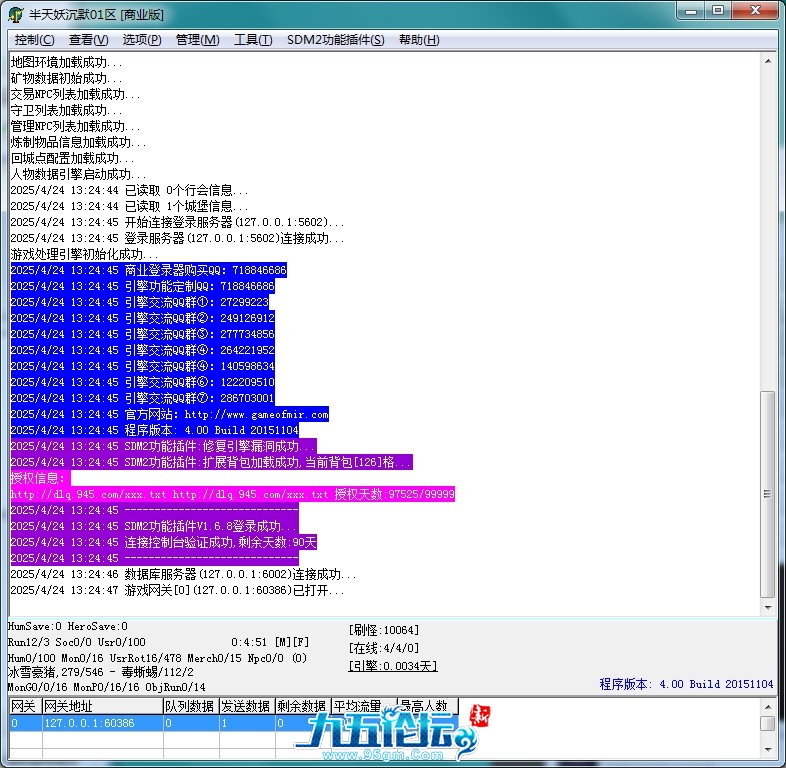
Task: Click the log area scrollbar thumb
Action: click(x=768, y=494)
